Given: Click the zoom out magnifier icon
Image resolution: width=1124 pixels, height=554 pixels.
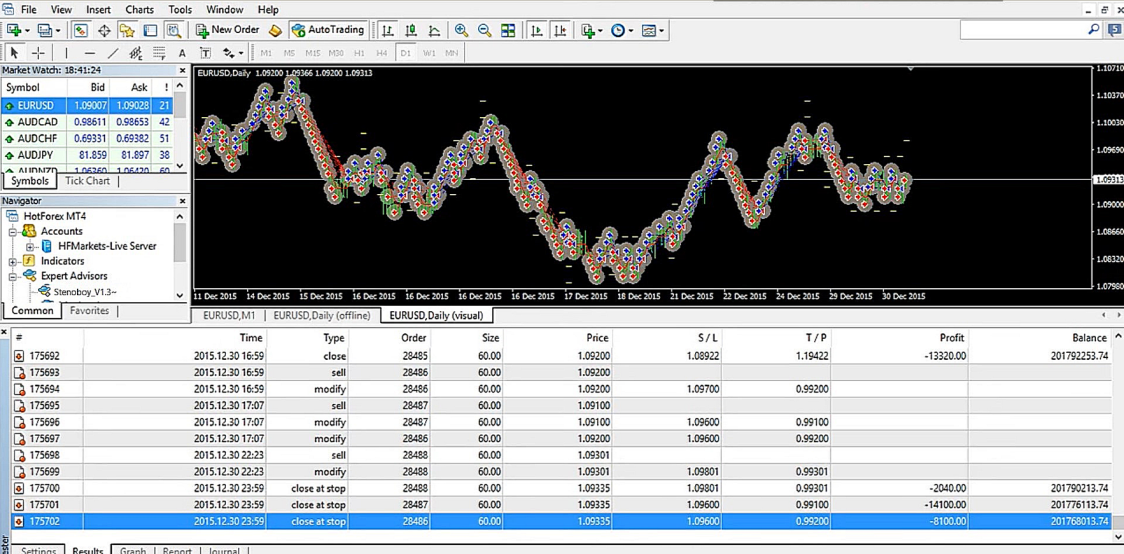Looking at the screenshot, I should (x=484, y=31).
